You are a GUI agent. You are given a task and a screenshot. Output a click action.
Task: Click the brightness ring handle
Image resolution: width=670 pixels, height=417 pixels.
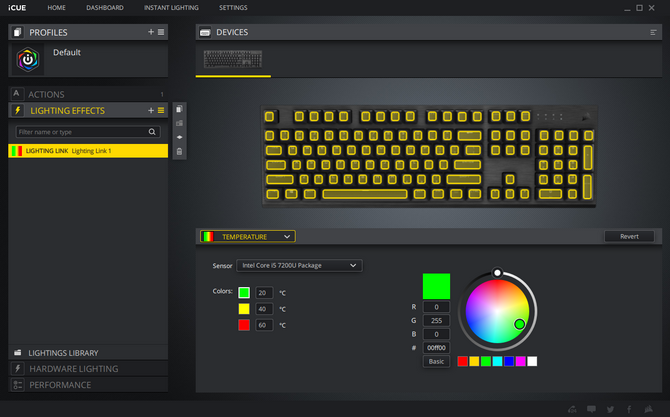click(497, 273)
